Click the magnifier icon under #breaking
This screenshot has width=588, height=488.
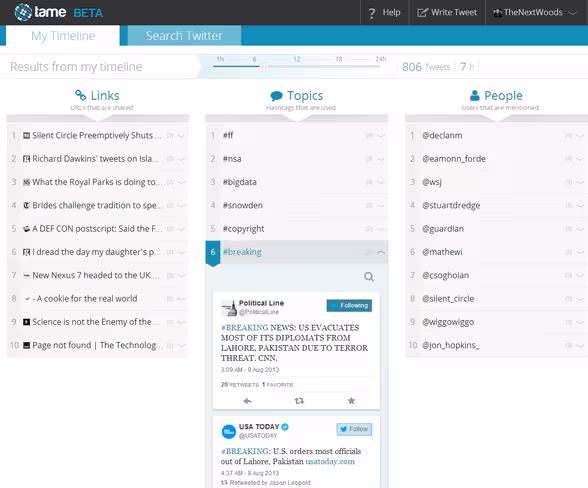coord(369,277)
